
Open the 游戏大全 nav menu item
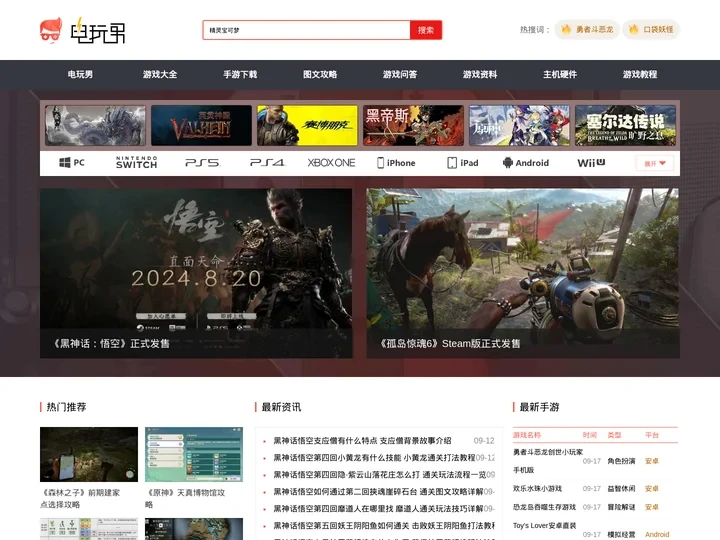[x=160, y=74]
